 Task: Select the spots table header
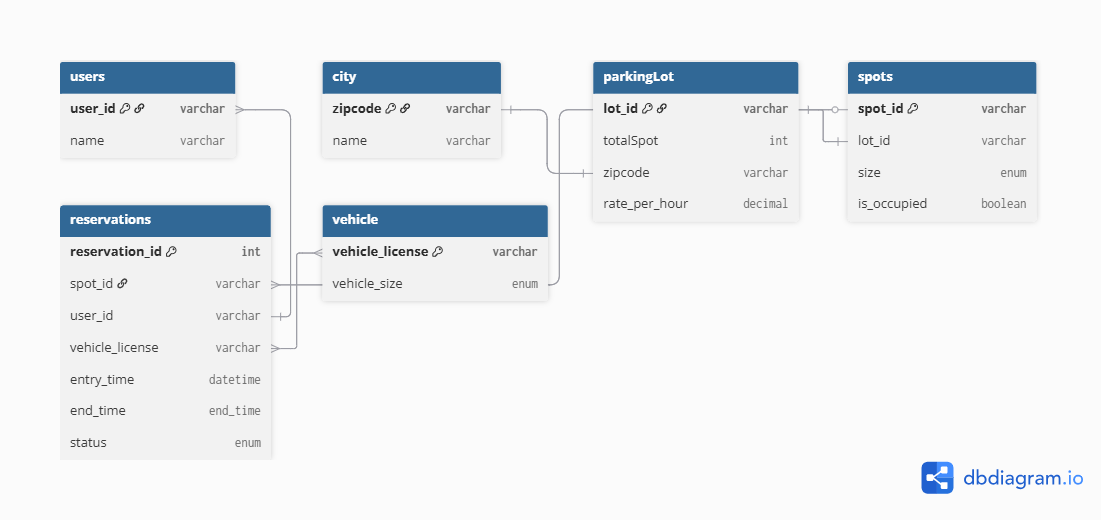(x=942, y=77)
